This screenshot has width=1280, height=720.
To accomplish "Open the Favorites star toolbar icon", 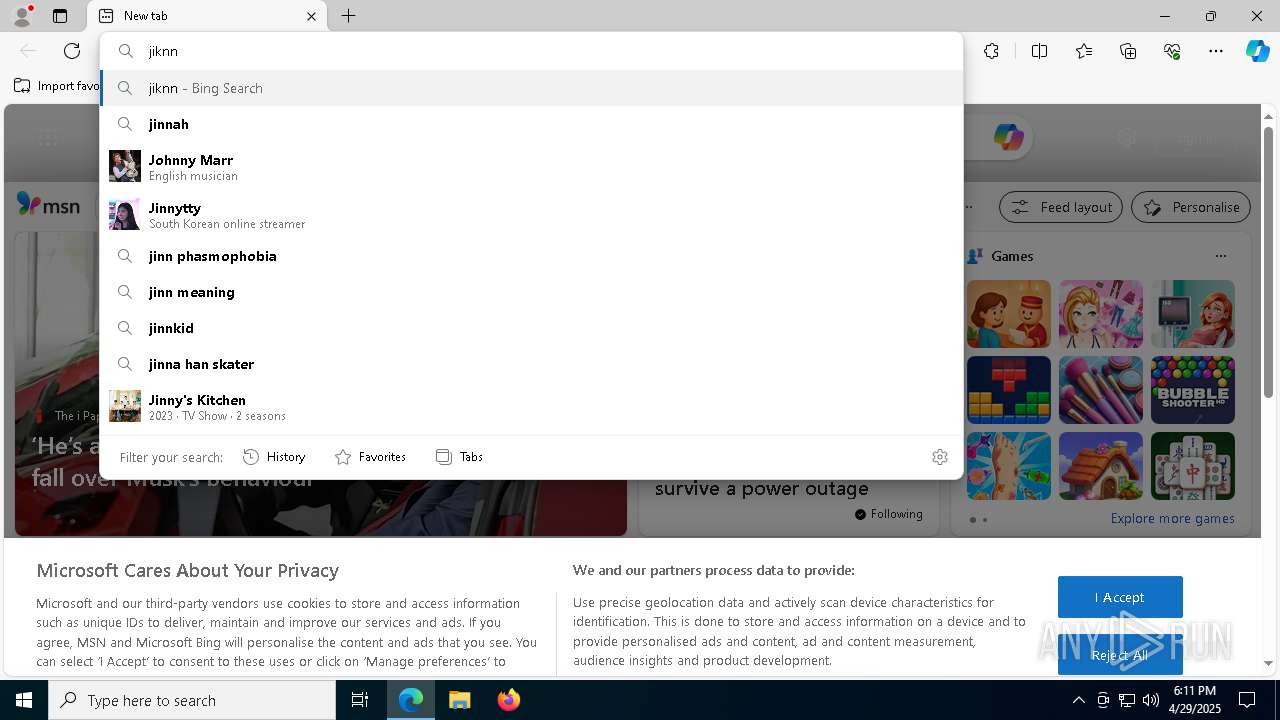I will point(1084,51).
